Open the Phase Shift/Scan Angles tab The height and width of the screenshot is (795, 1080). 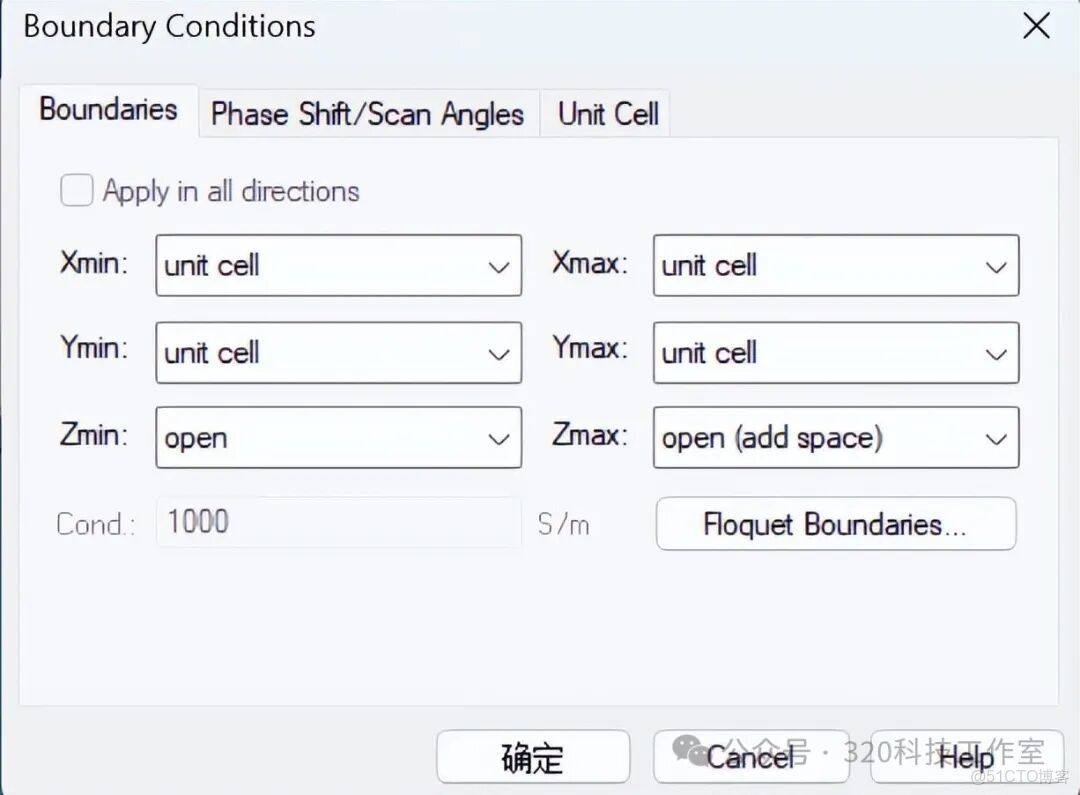coord(367,114)
